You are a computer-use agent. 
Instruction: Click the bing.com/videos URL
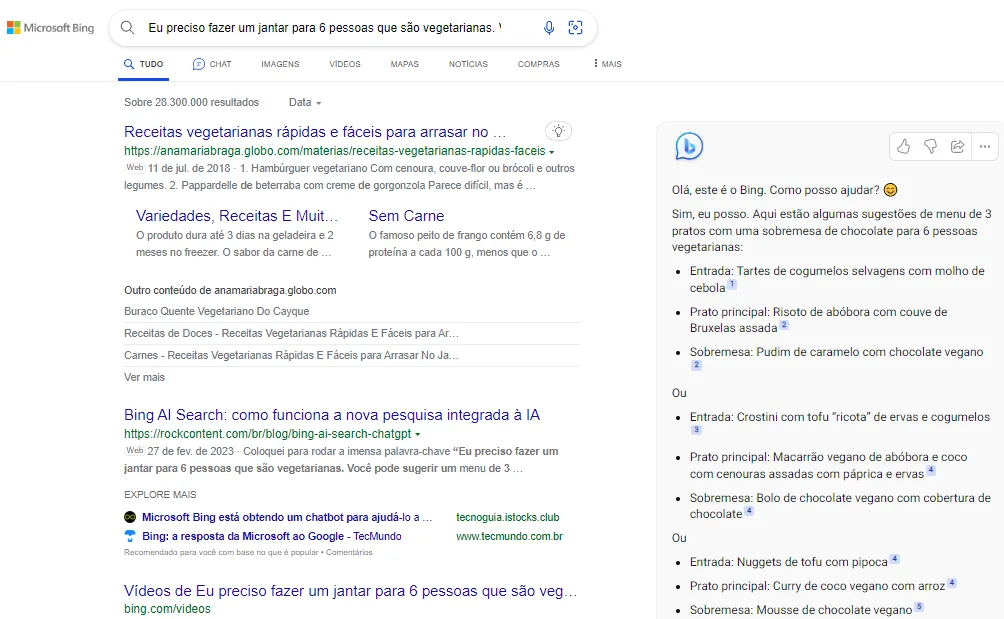click(x=167, y=609)
